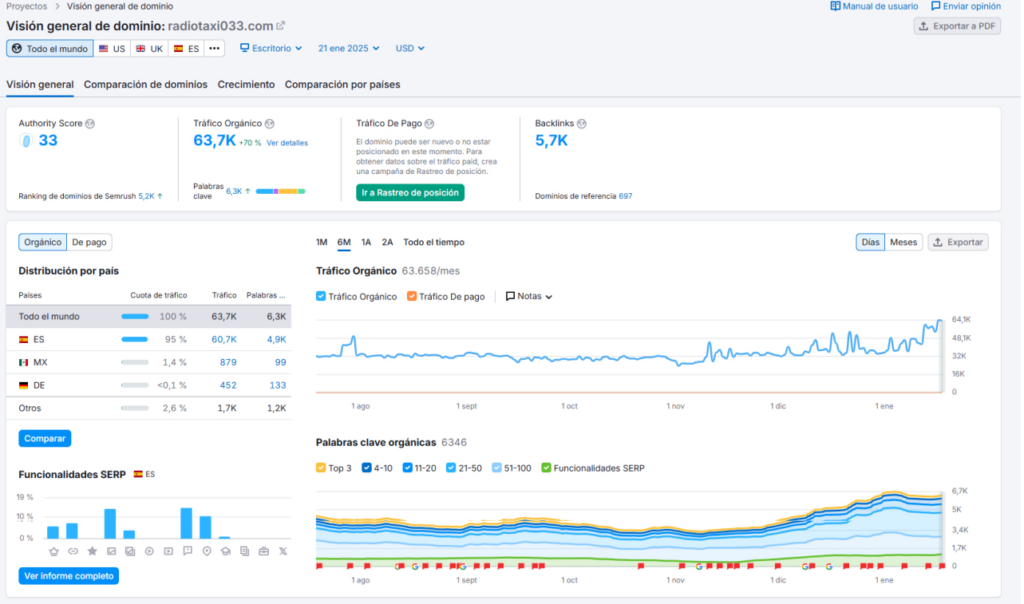Click the image pack SERP feature icon
This screenshot has width=1024, height=604.
click(x=130, y=551)
